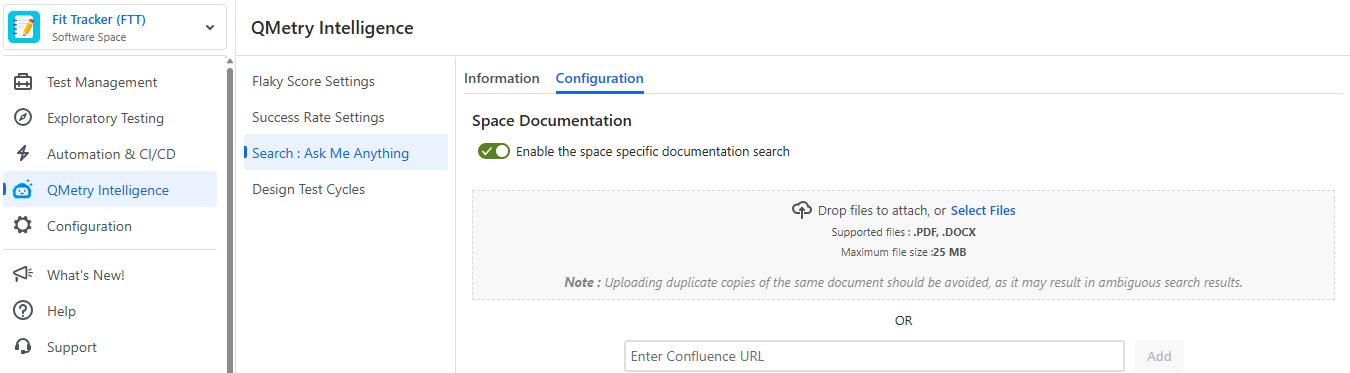Click the 'Supported files : .PDF, .DOCX' text
The height and width of the screenshot is (373, 1350).
pos(903,232)
